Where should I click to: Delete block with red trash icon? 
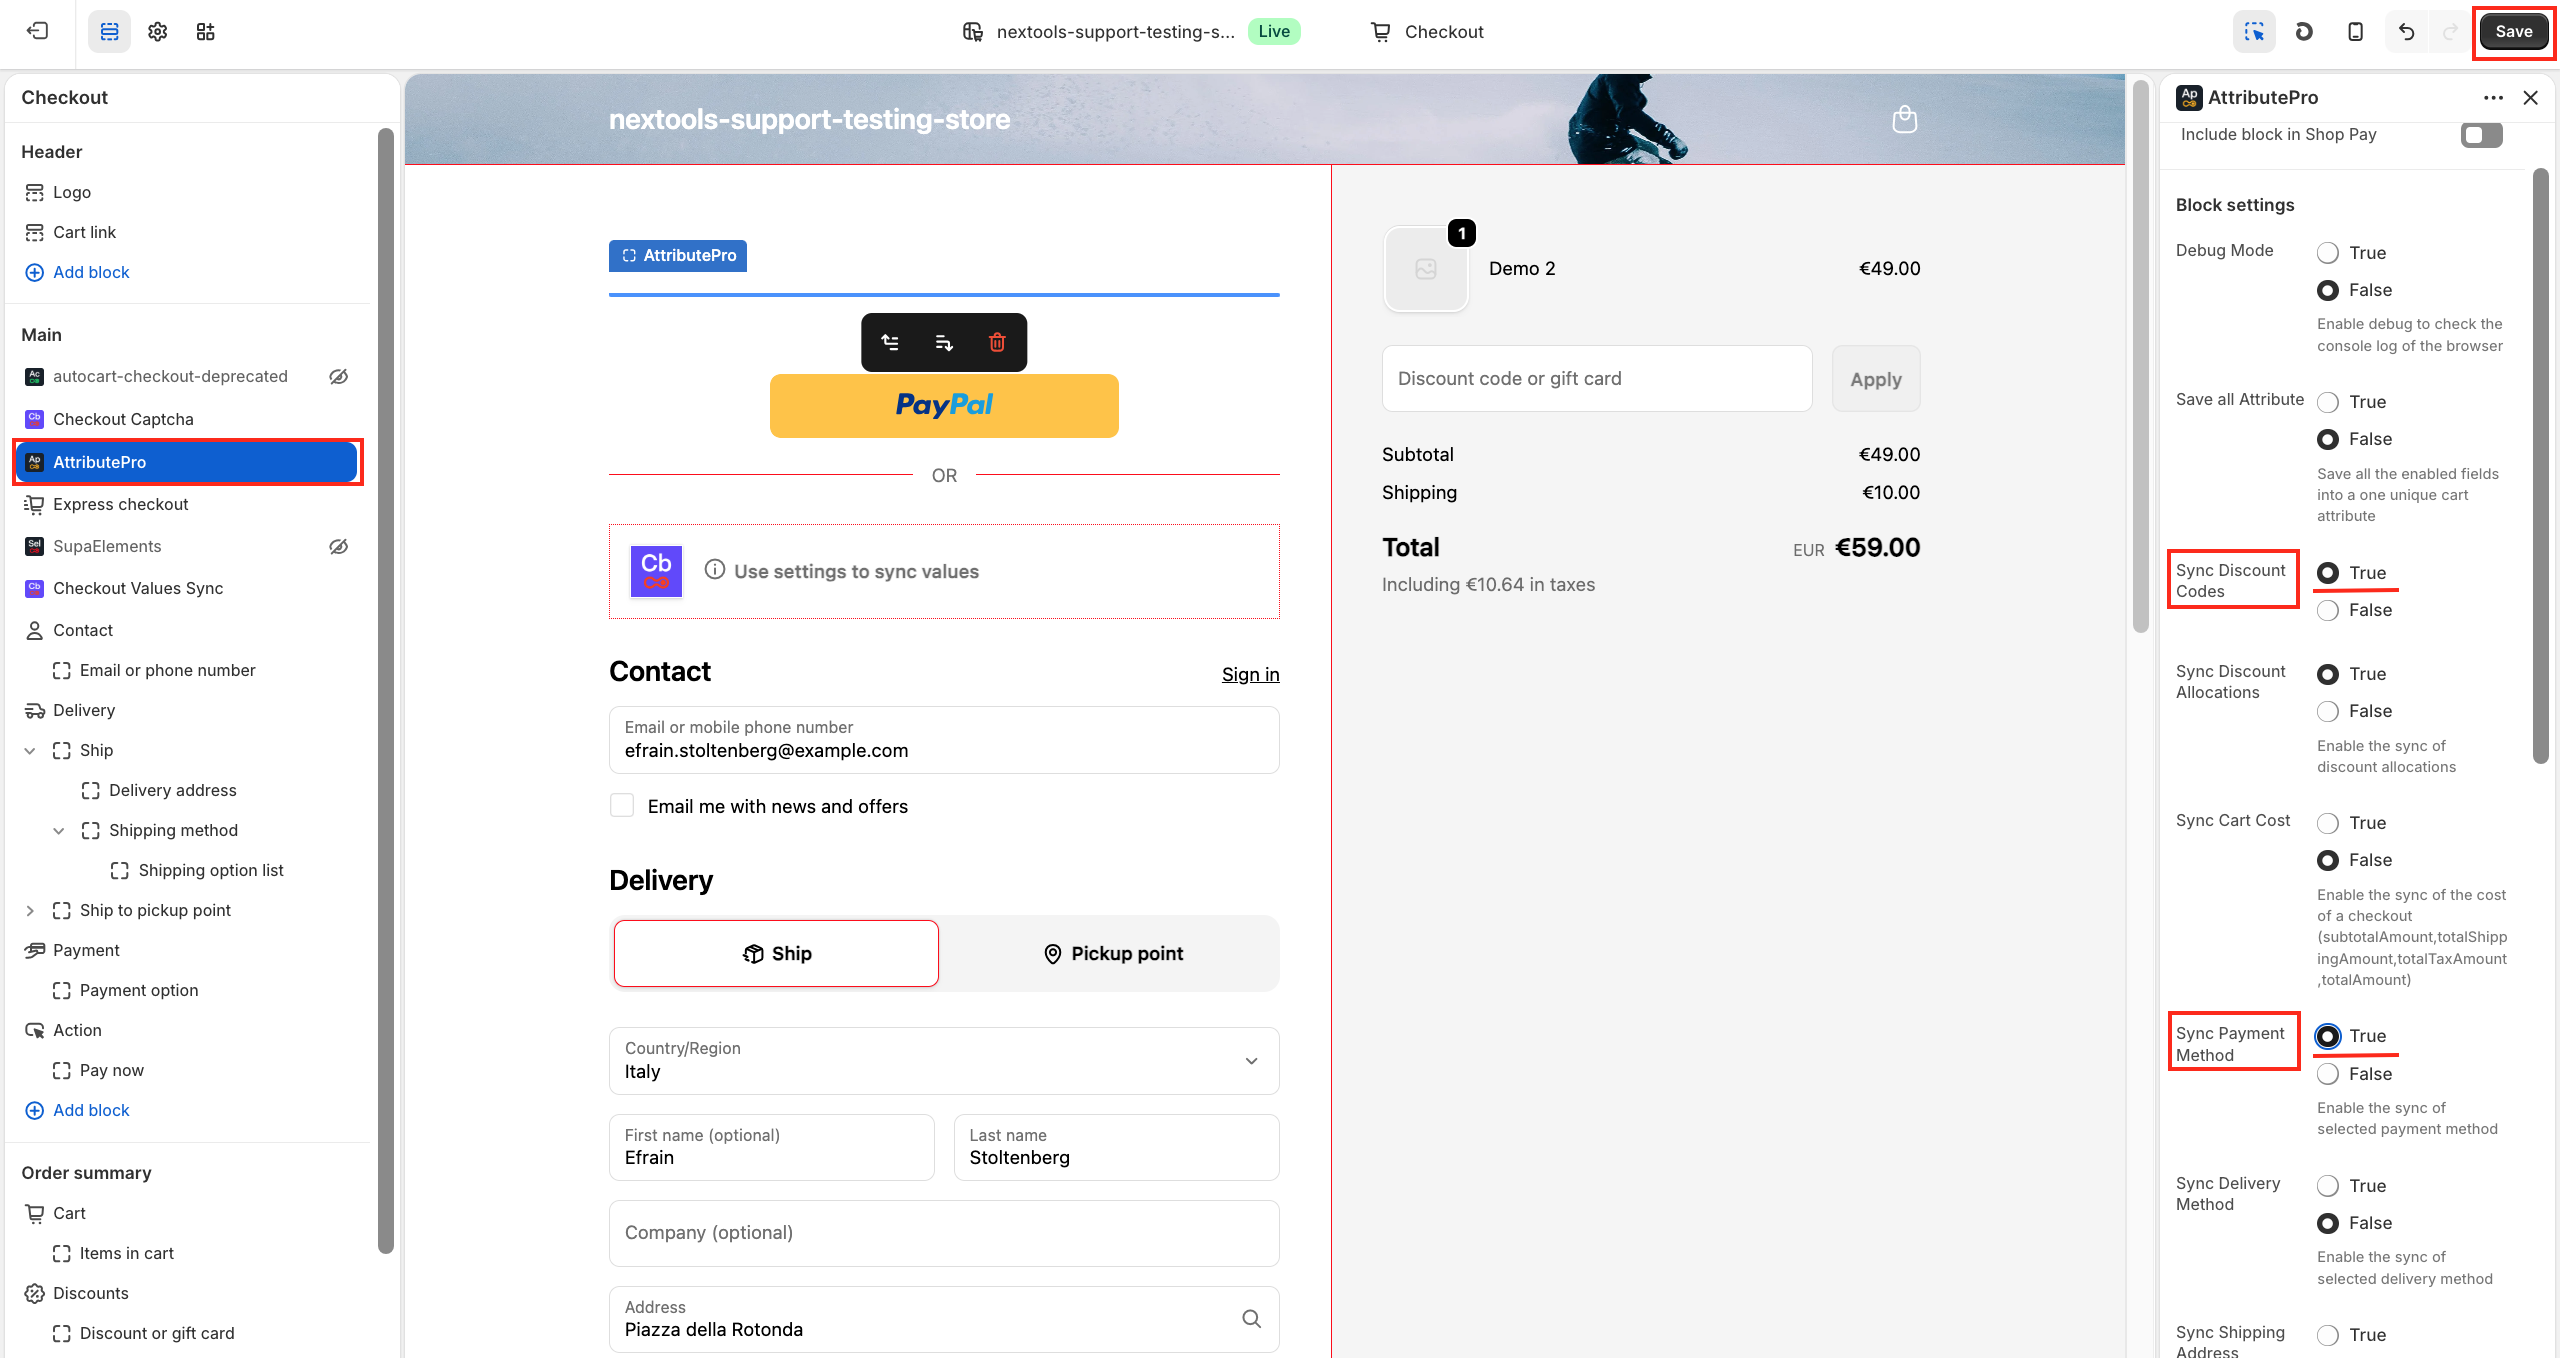point(997,343)
